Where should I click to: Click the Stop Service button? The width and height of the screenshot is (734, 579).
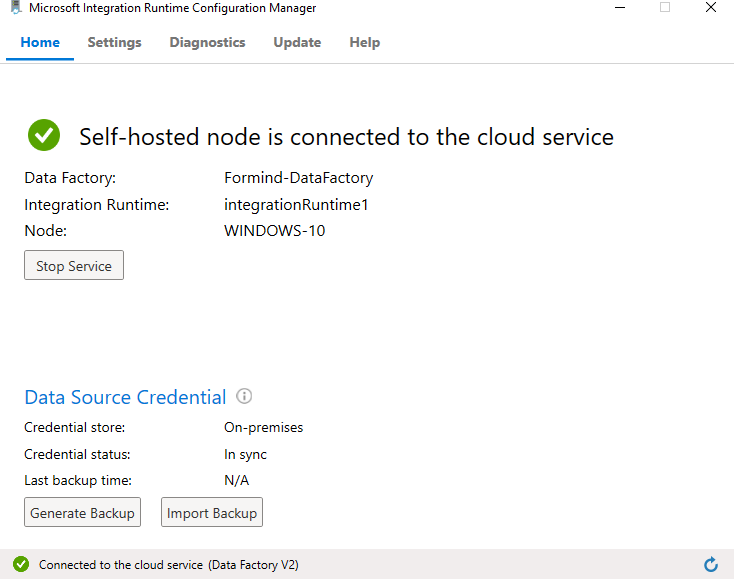pos(74,265)
